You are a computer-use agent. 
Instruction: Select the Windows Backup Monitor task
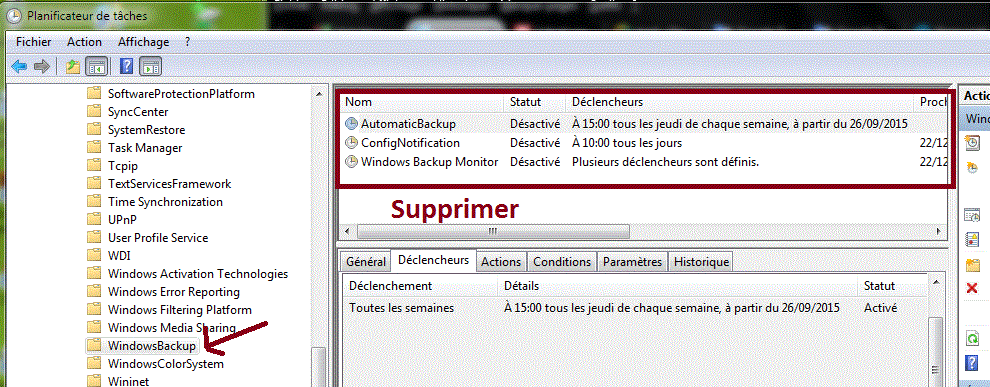pyautogui.click(x=644, y=162)
